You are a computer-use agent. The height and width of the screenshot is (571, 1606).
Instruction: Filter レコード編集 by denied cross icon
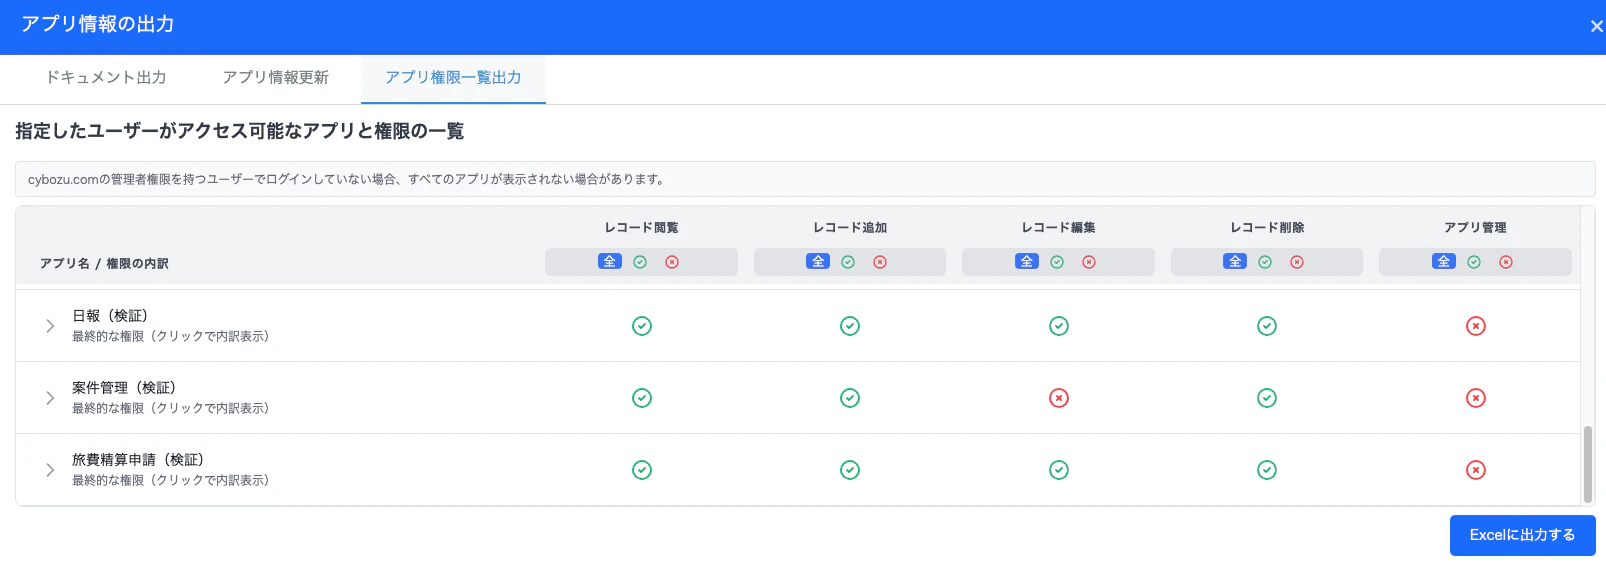pyautogui.click(x=1089, y=262)
